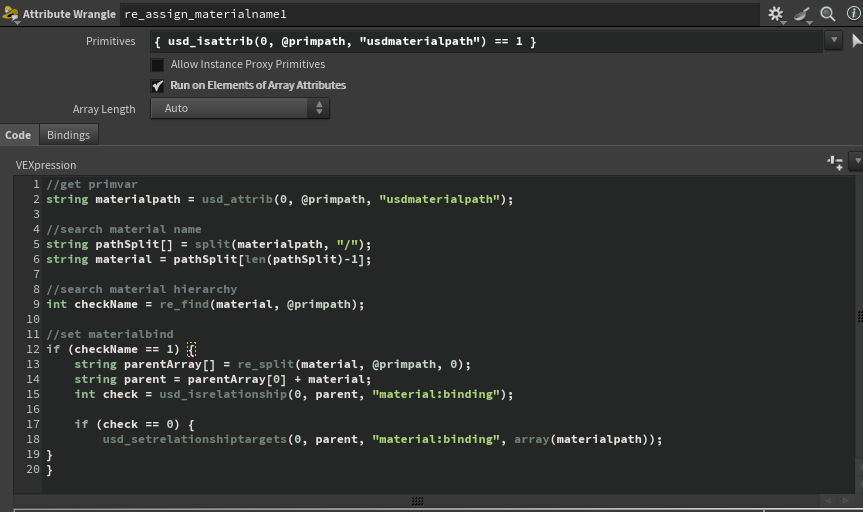This screenshot has height=512, width=863.
Task: Click the 'int checkName = re_find' line
Action: [205, 304]
